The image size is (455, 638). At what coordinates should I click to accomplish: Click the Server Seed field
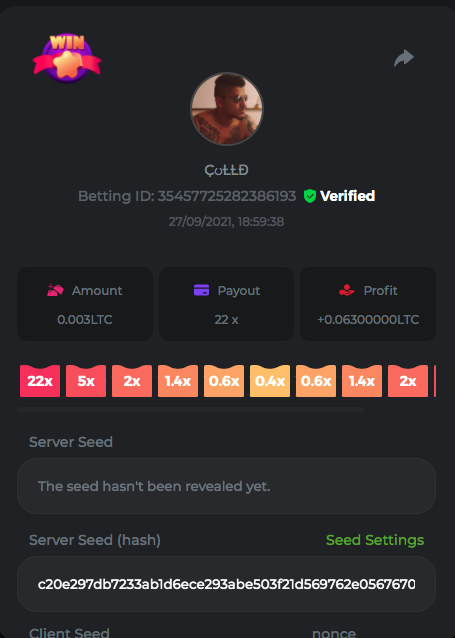coord(226,486)
